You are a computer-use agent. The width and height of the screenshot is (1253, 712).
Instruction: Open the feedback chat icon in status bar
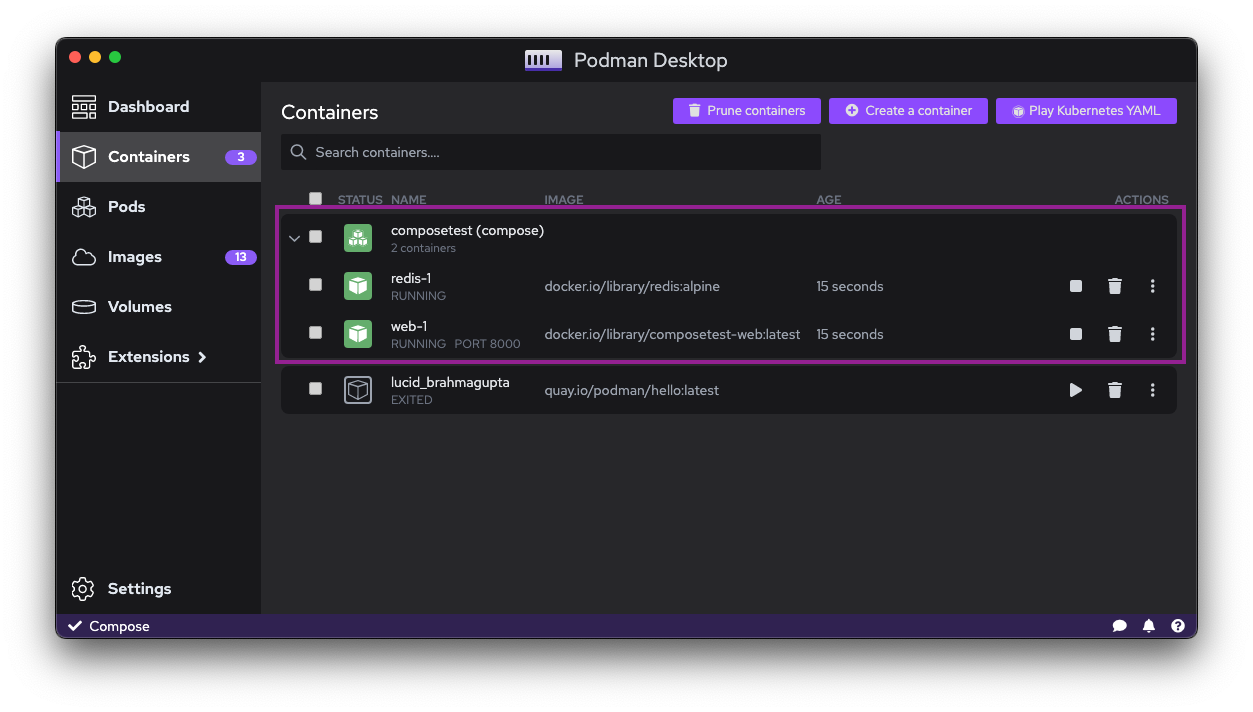point(1119,626)
